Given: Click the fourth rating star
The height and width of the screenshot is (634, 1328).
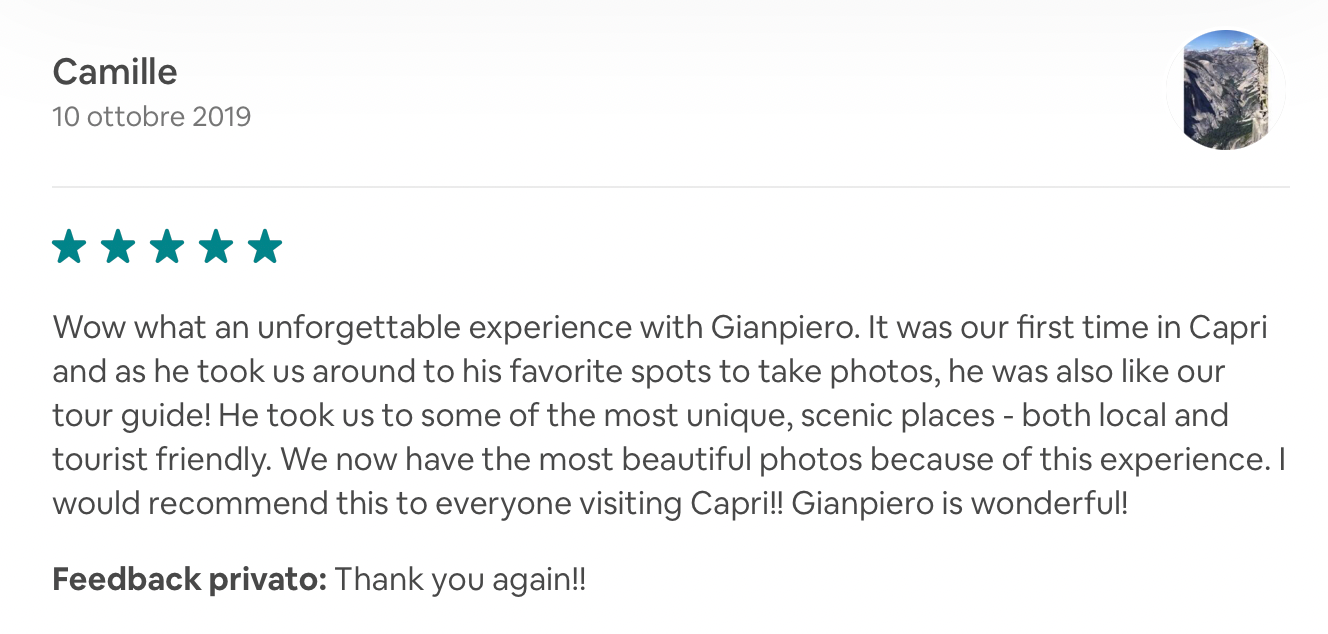Looking at the screenshot, I should (216, 246).
